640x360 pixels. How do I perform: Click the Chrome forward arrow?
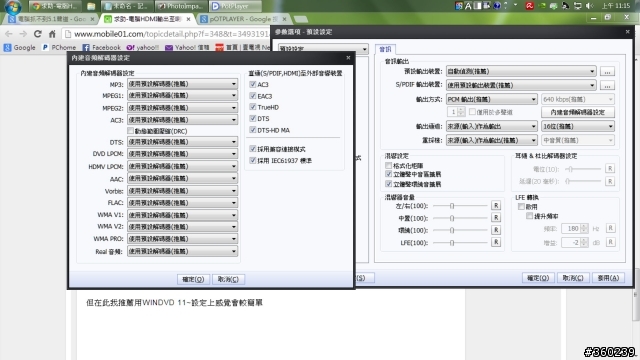(23, 34)
